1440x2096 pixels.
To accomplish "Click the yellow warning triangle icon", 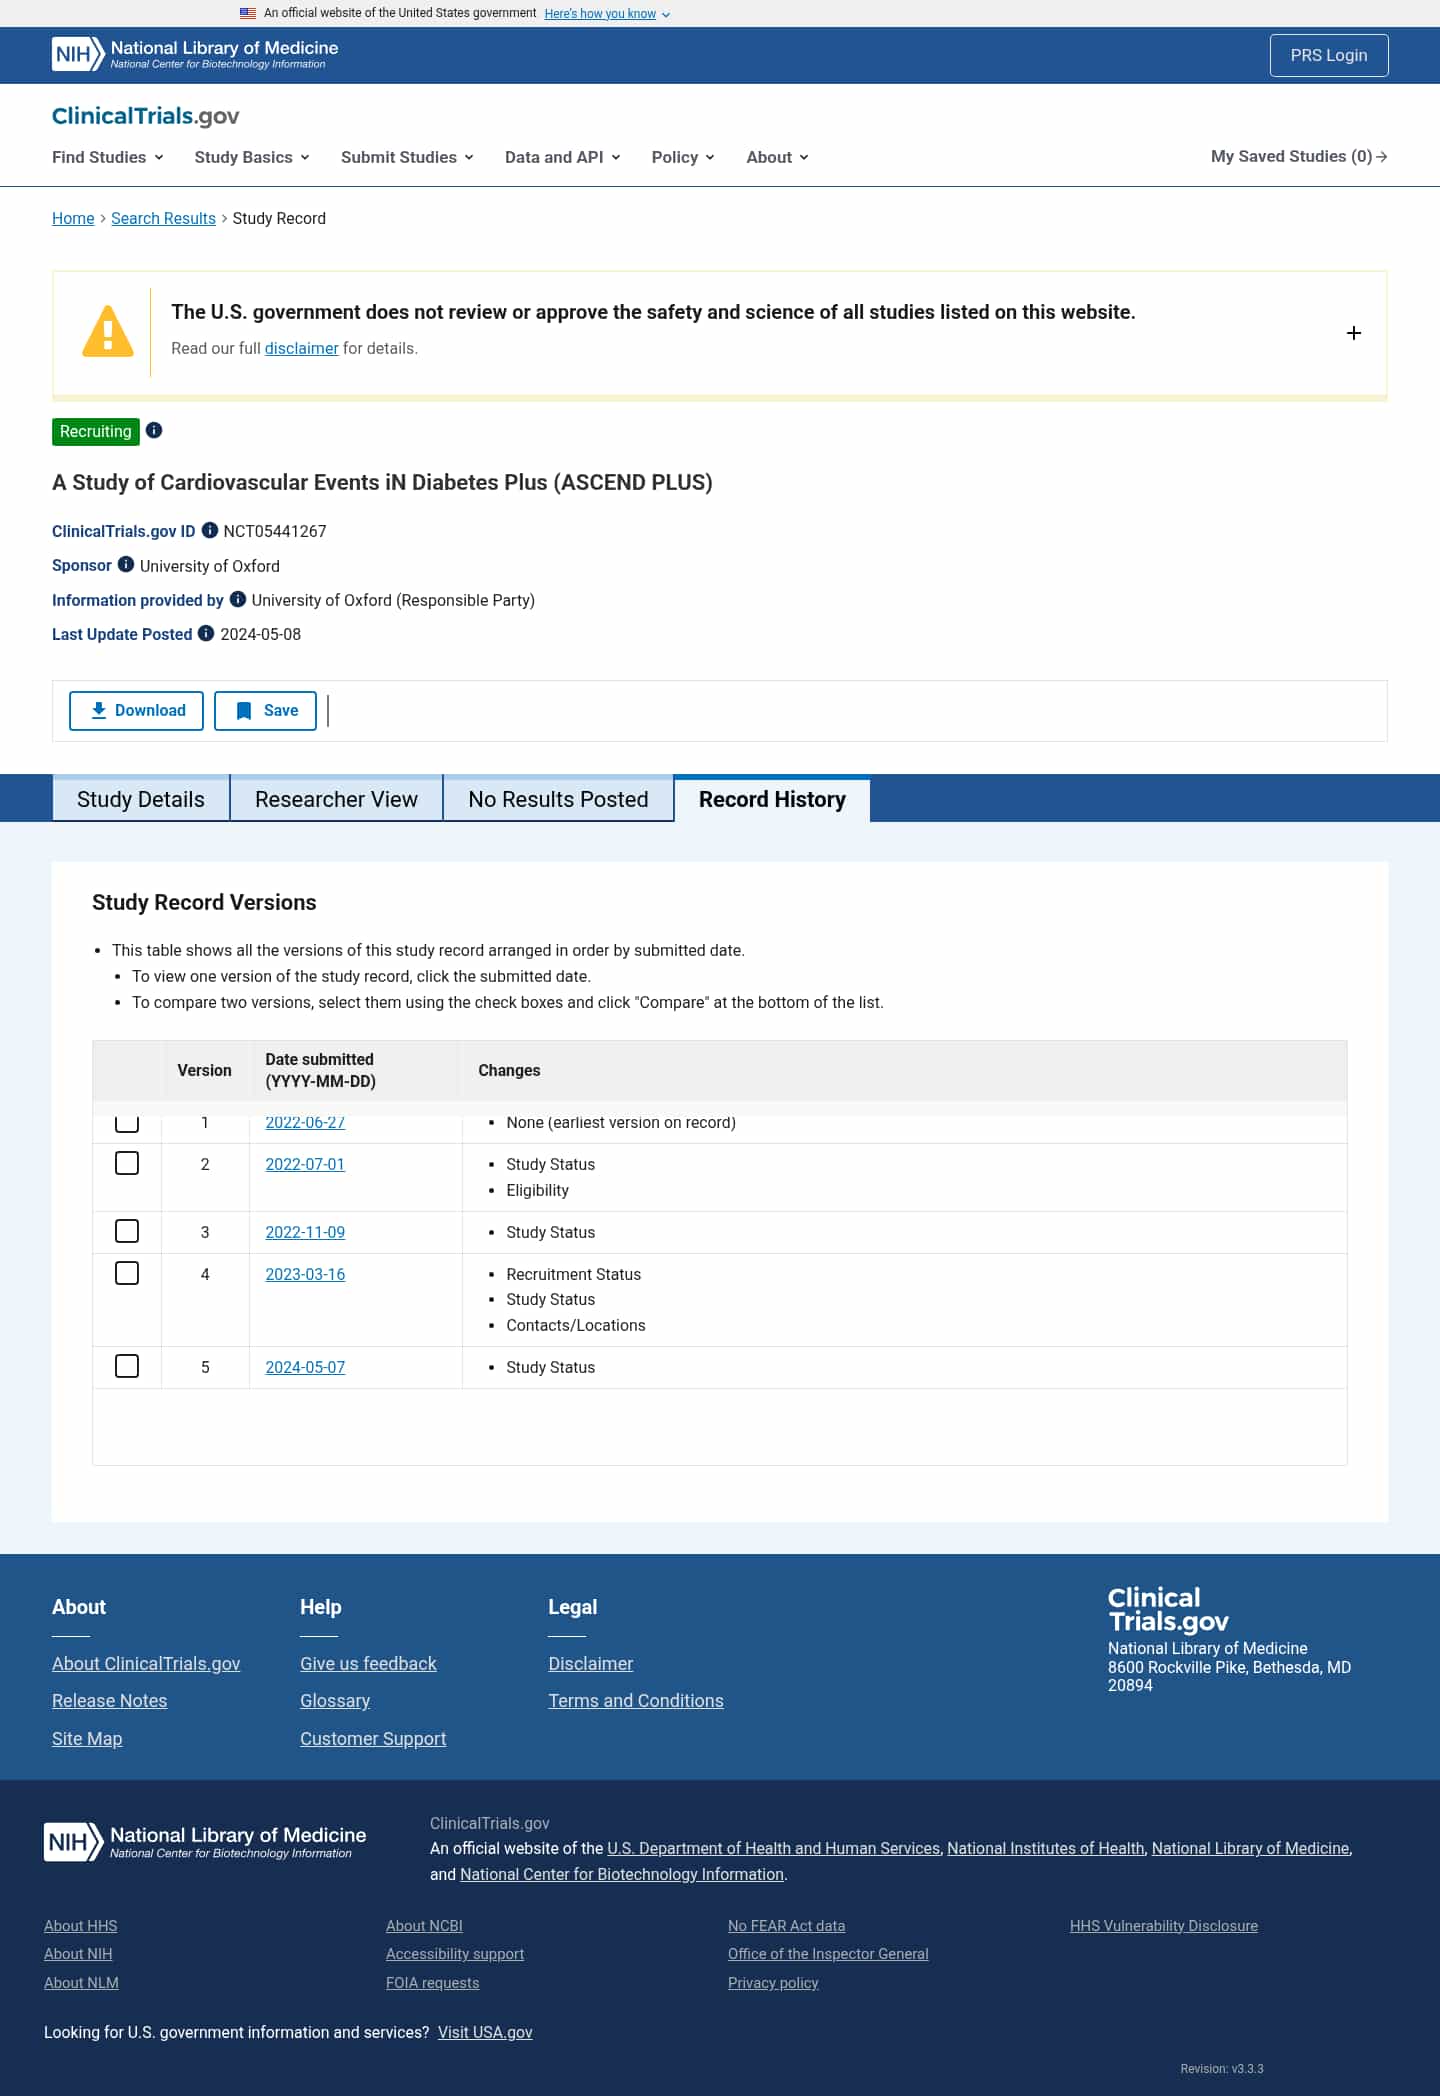I will point(108,332).
